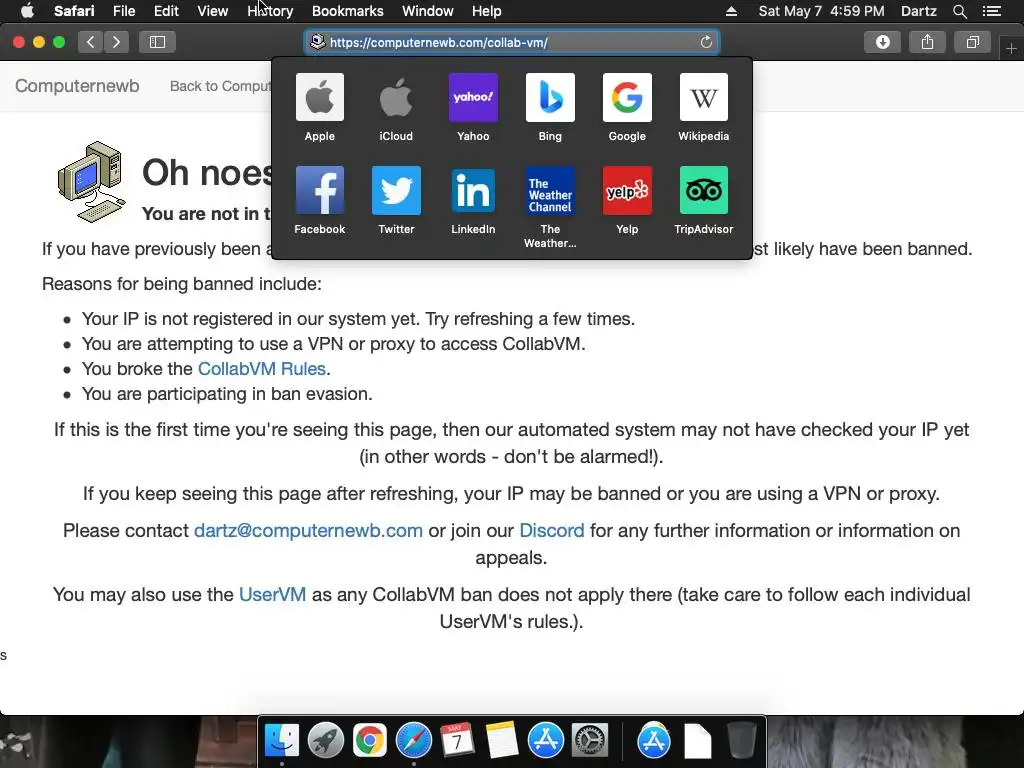
Task: Open the Window menu
Action: [427, 11]
